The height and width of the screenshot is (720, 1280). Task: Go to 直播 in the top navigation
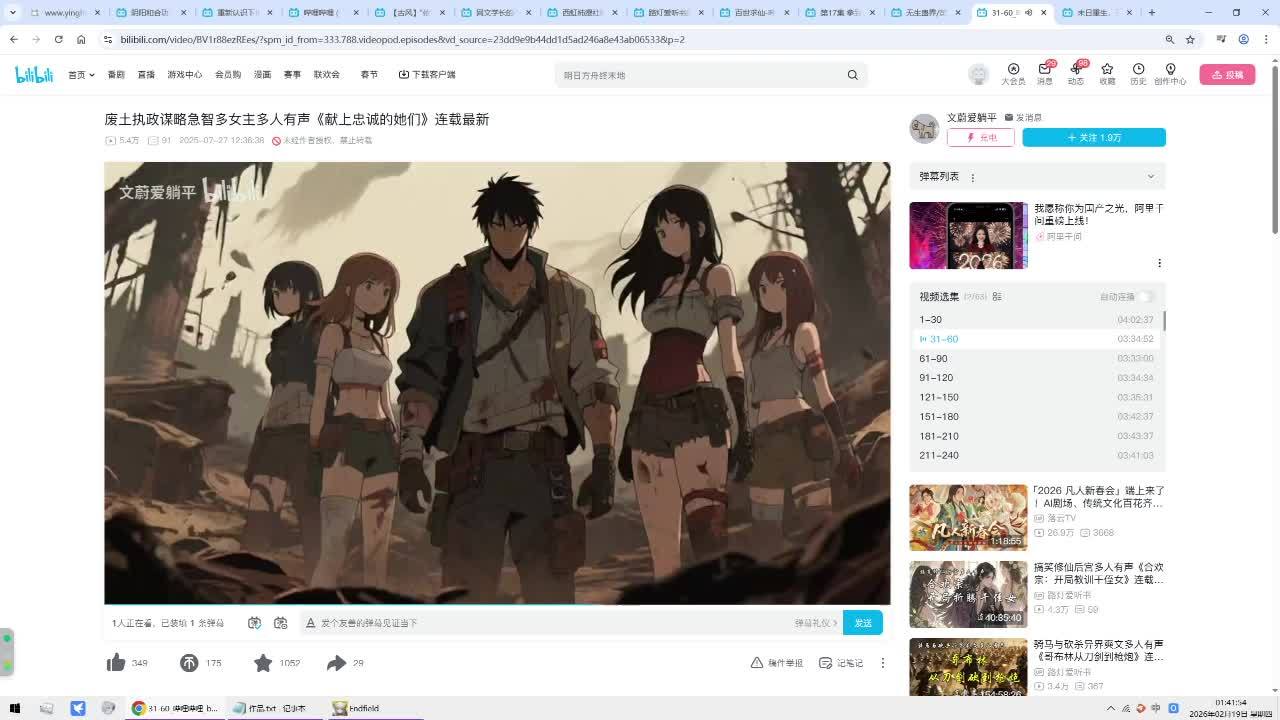(x=146, y=75)
